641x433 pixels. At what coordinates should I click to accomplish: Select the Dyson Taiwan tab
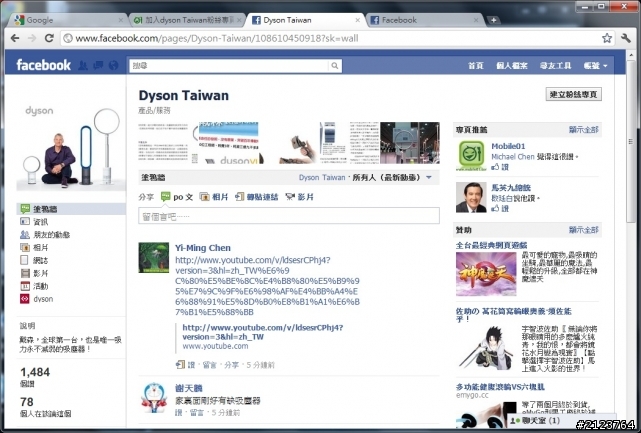click(x=305, y=20)
